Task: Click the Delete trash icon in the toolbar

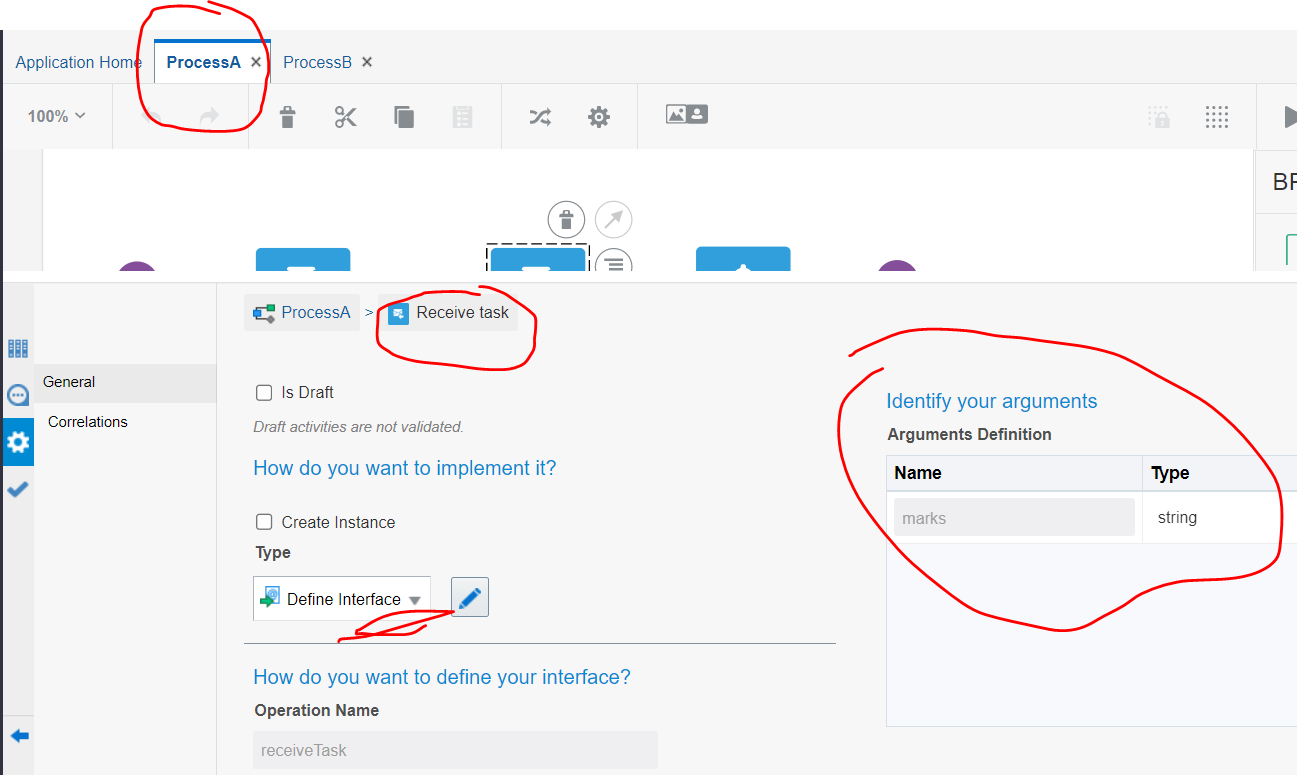Action: [x=287, y=116]
